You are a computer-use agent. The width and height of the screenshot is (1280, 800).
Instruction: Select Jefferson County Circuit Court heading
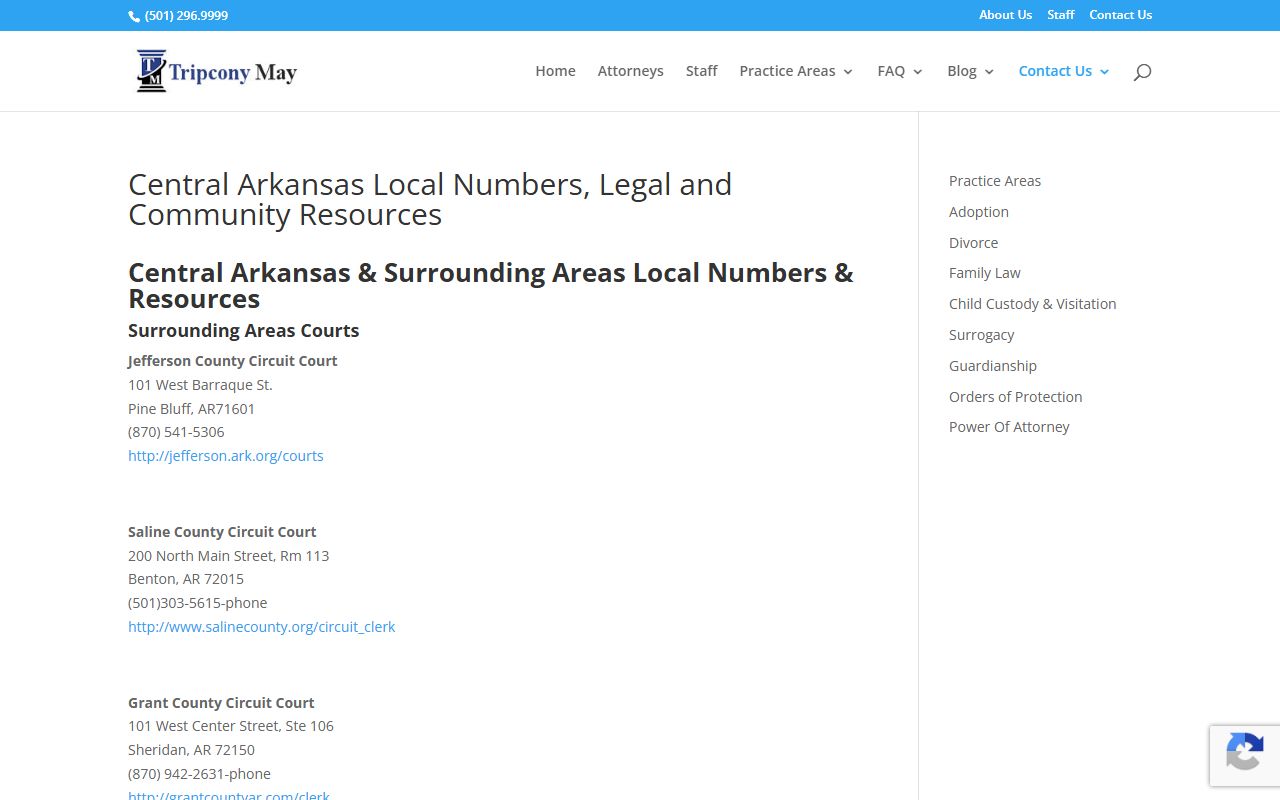tap(232, 361)
